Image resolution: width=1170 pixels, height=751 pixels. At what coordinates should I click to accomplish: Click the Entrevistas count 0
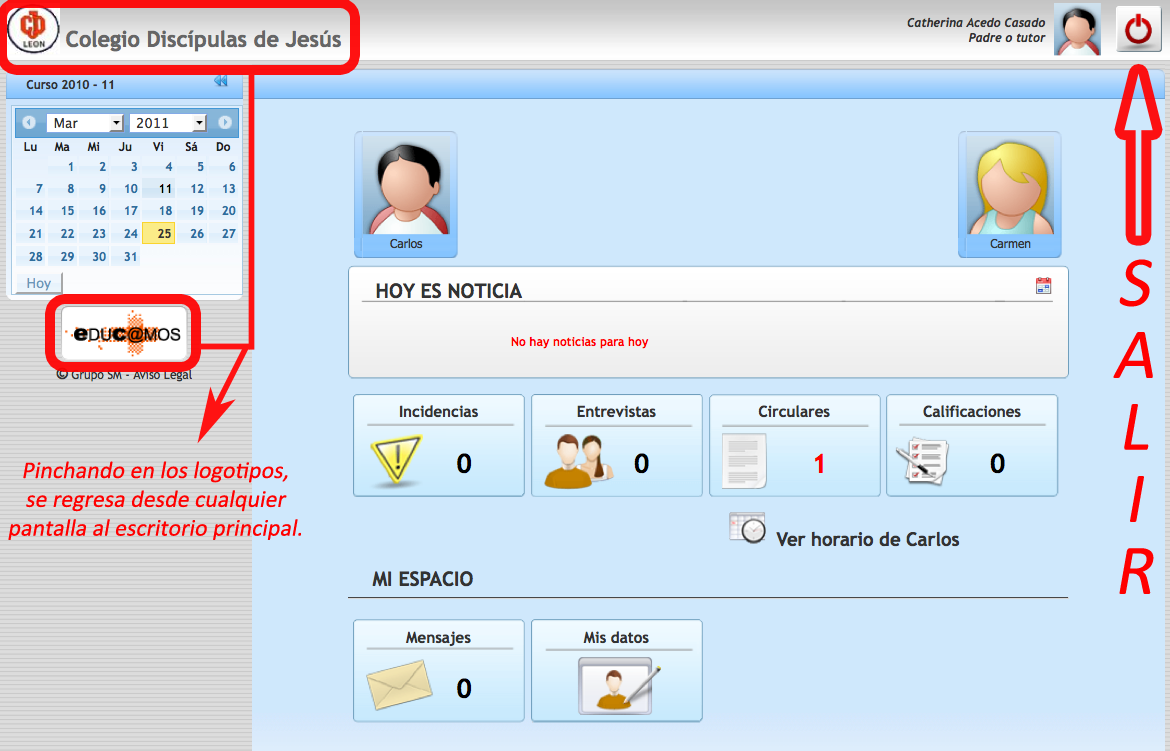point(642,464)
